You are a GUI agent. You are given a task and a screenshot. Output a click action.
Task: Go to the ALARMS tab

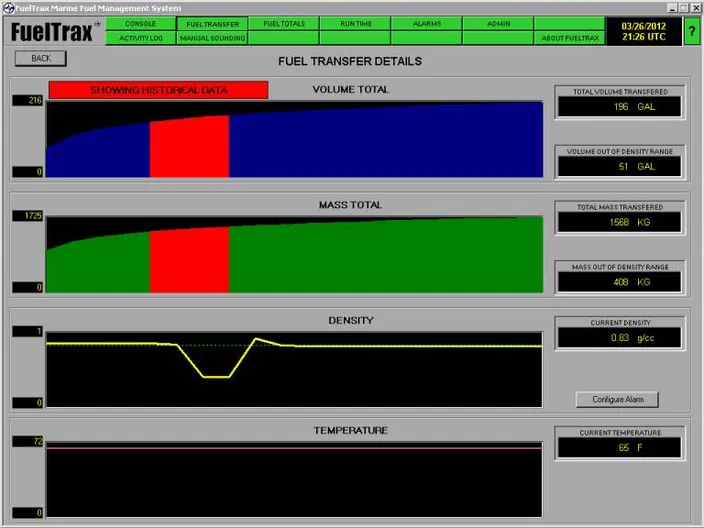427,24
